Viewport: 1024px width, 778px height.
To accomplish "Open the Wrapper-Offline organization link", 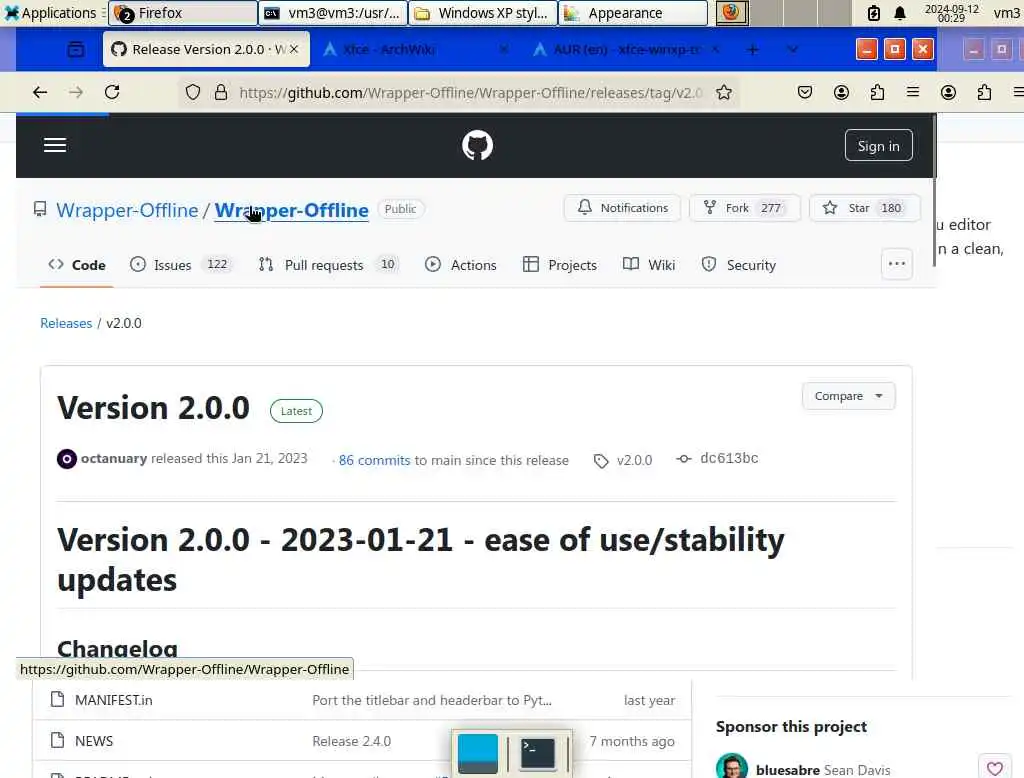I will 127,210.
